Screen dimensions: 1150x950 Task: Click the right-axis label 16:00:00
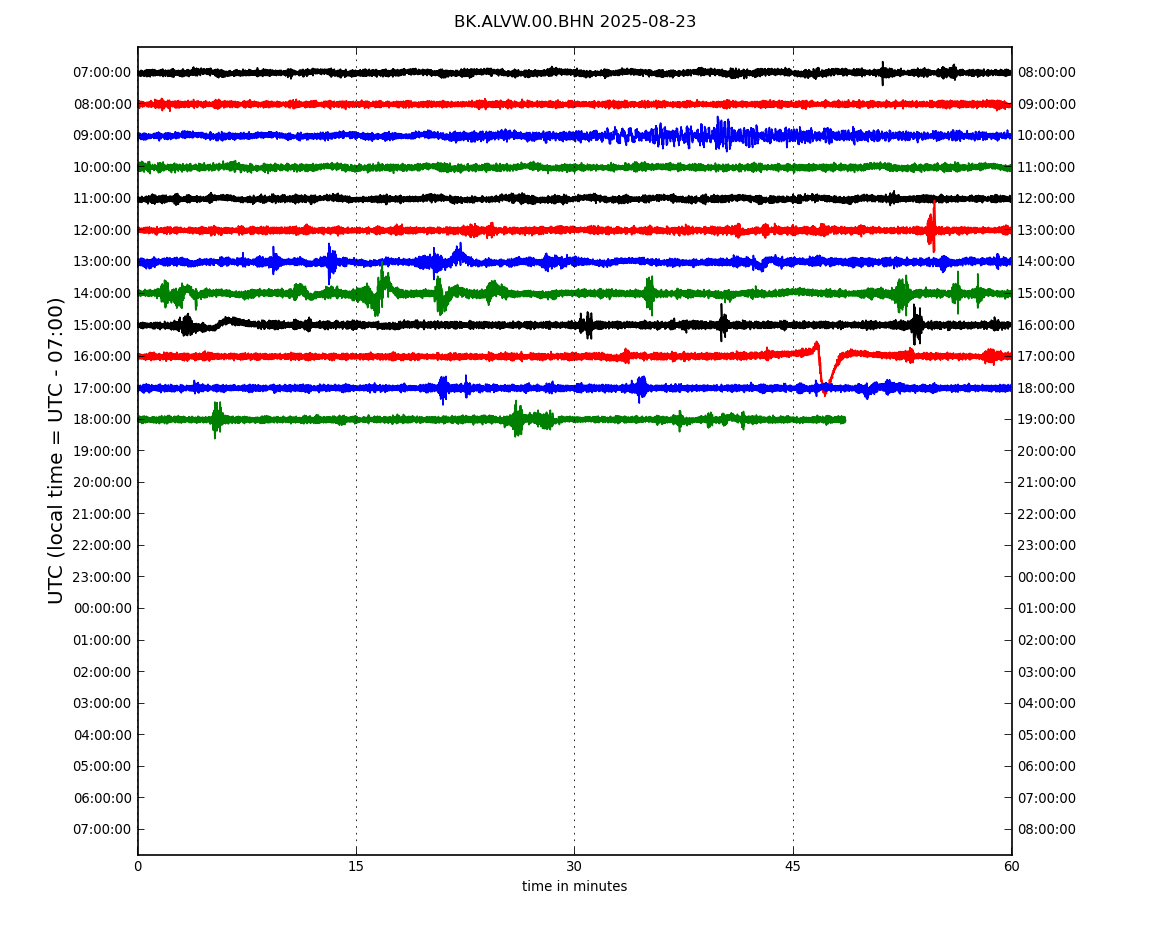[1047, 325]
